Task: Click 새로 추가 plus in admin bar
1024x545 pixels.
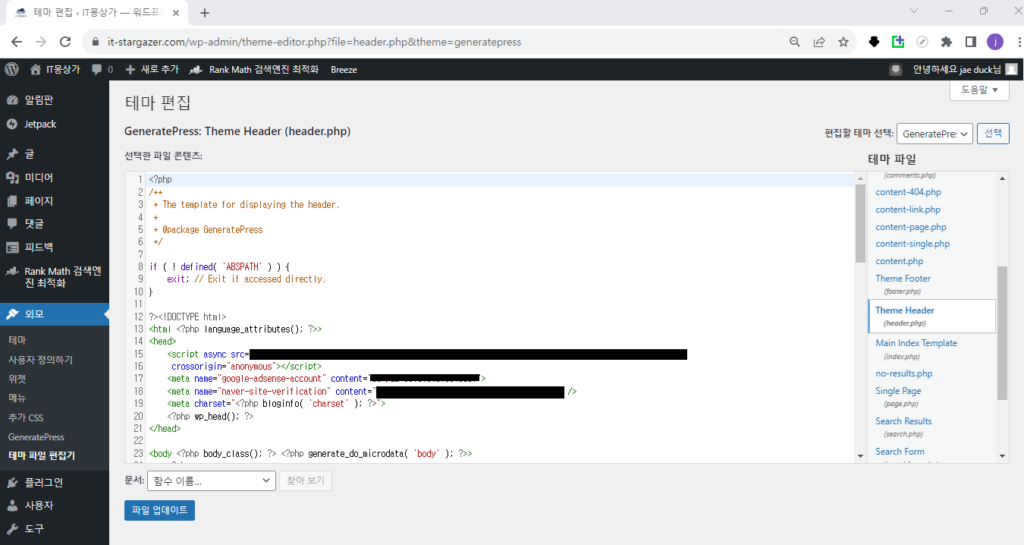Action: (152, 69)
